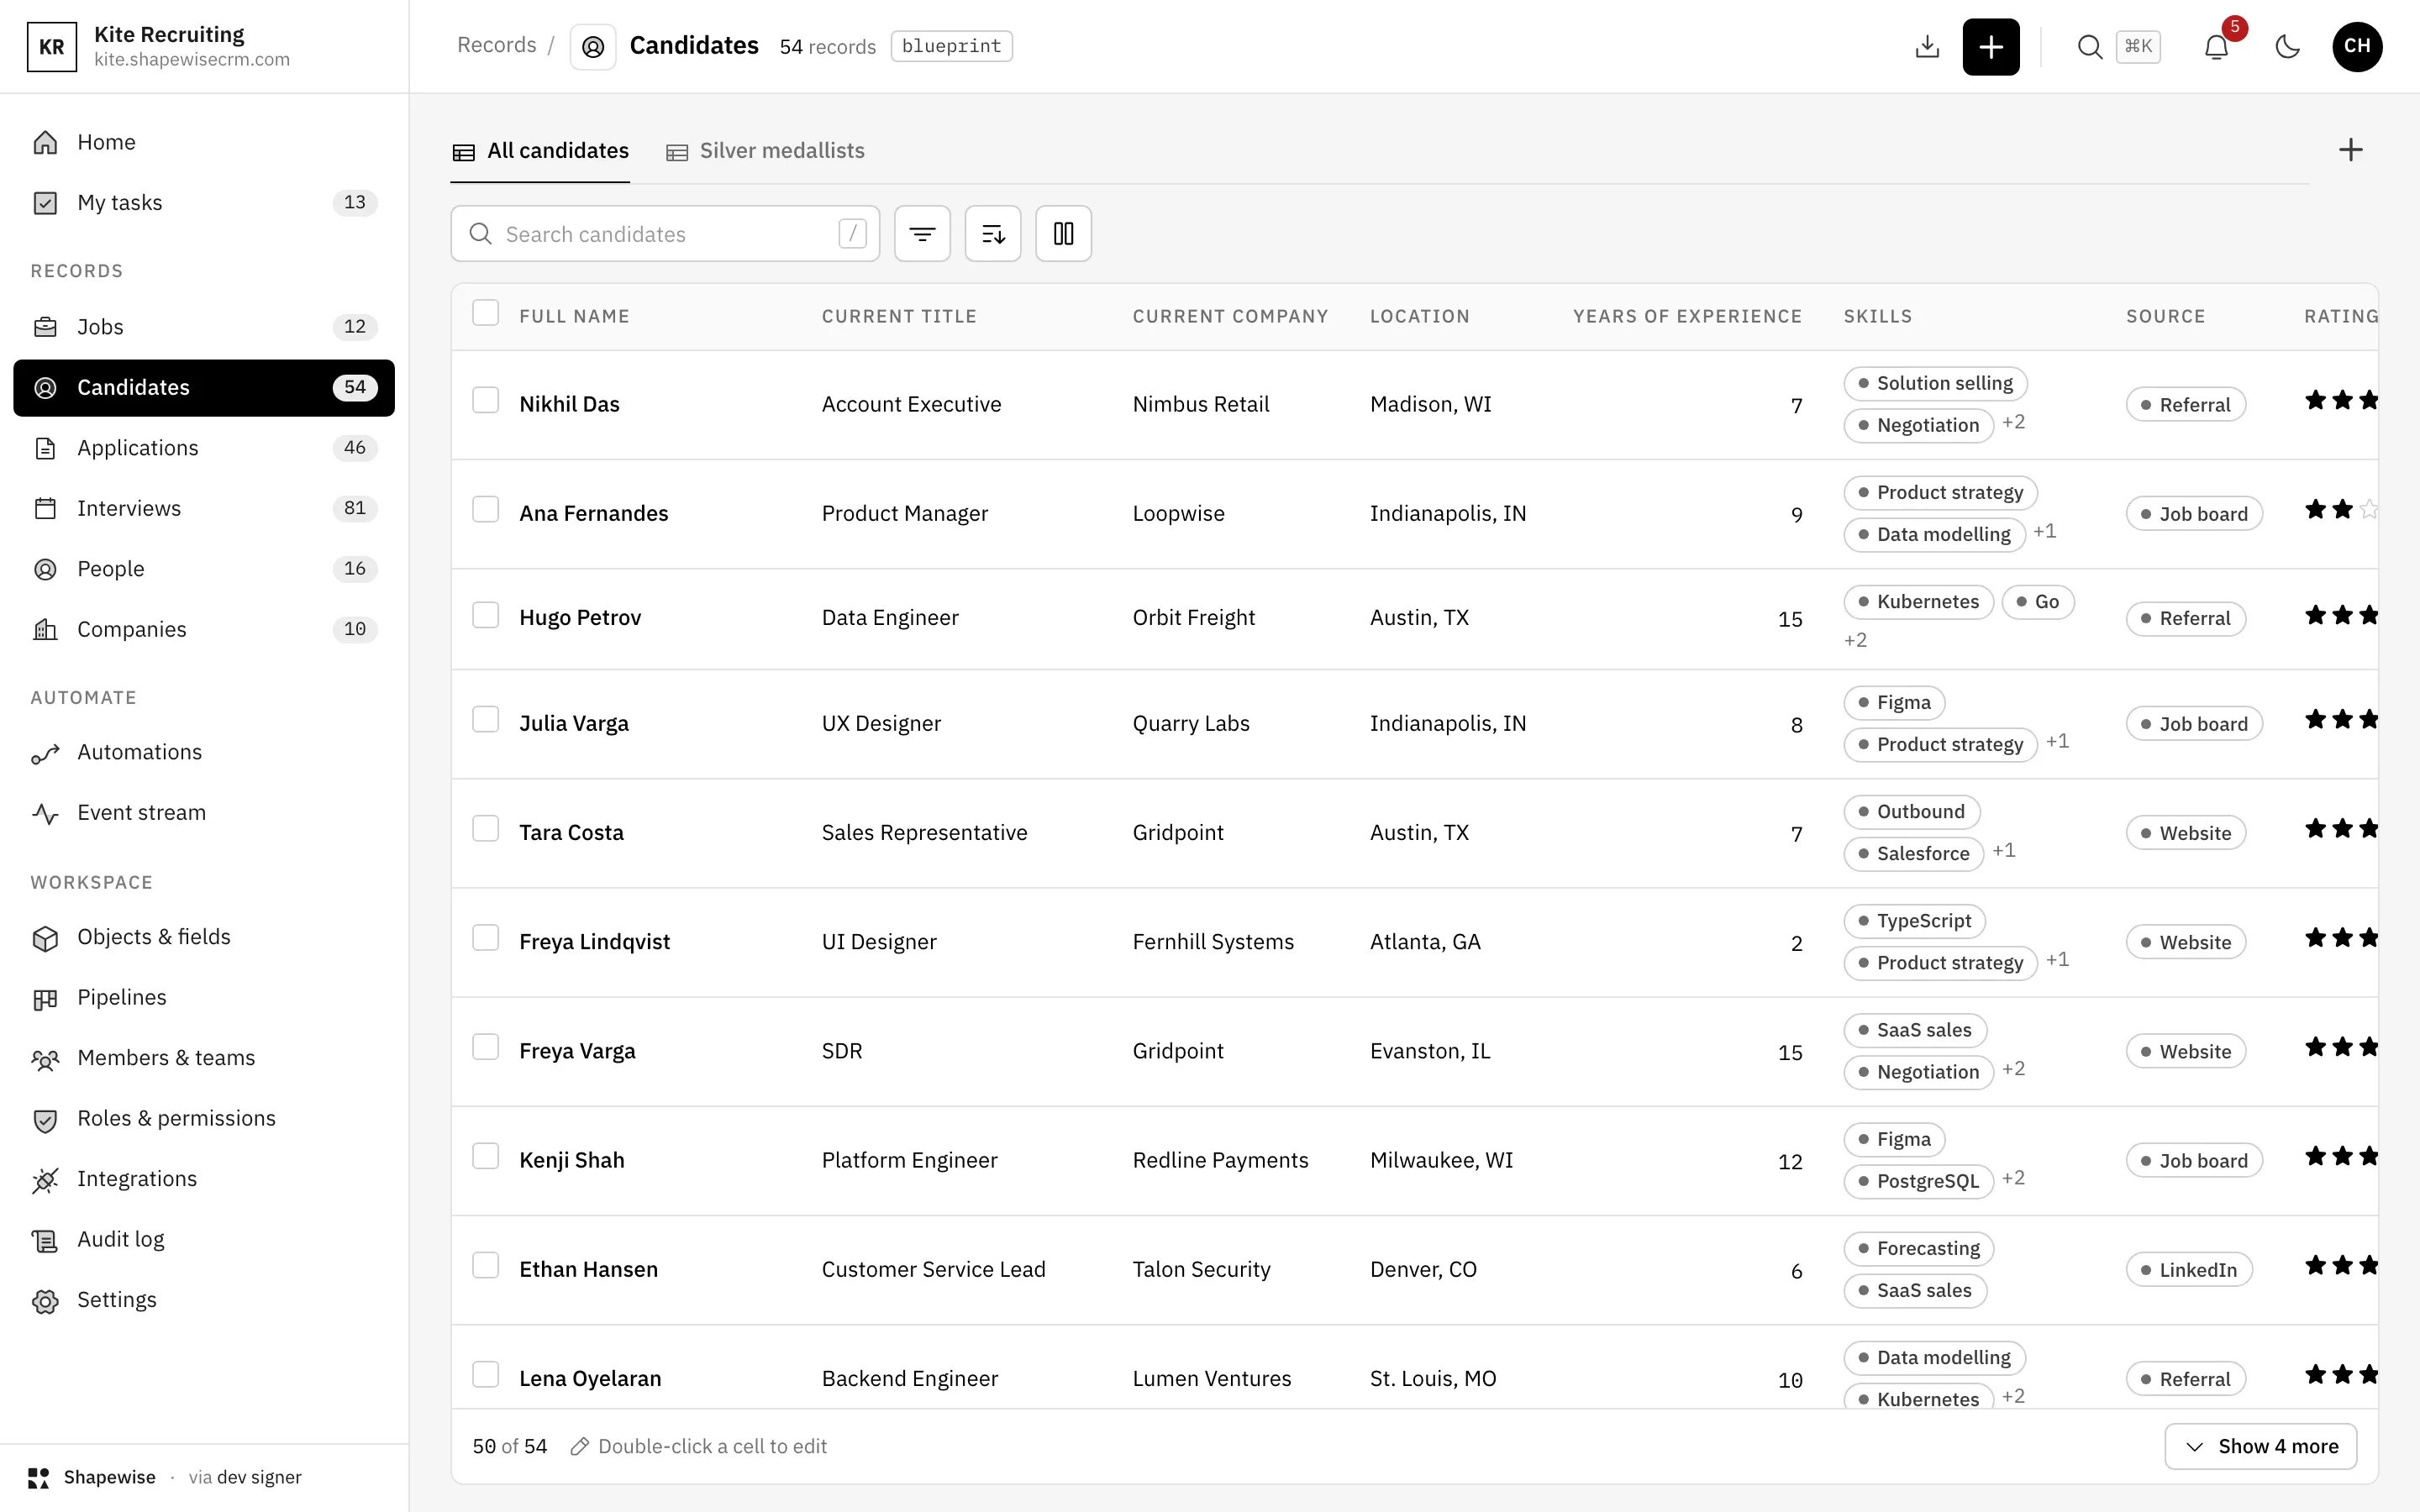Open CH user avatar menu

pyautogui.click(x=2357, y=47)
